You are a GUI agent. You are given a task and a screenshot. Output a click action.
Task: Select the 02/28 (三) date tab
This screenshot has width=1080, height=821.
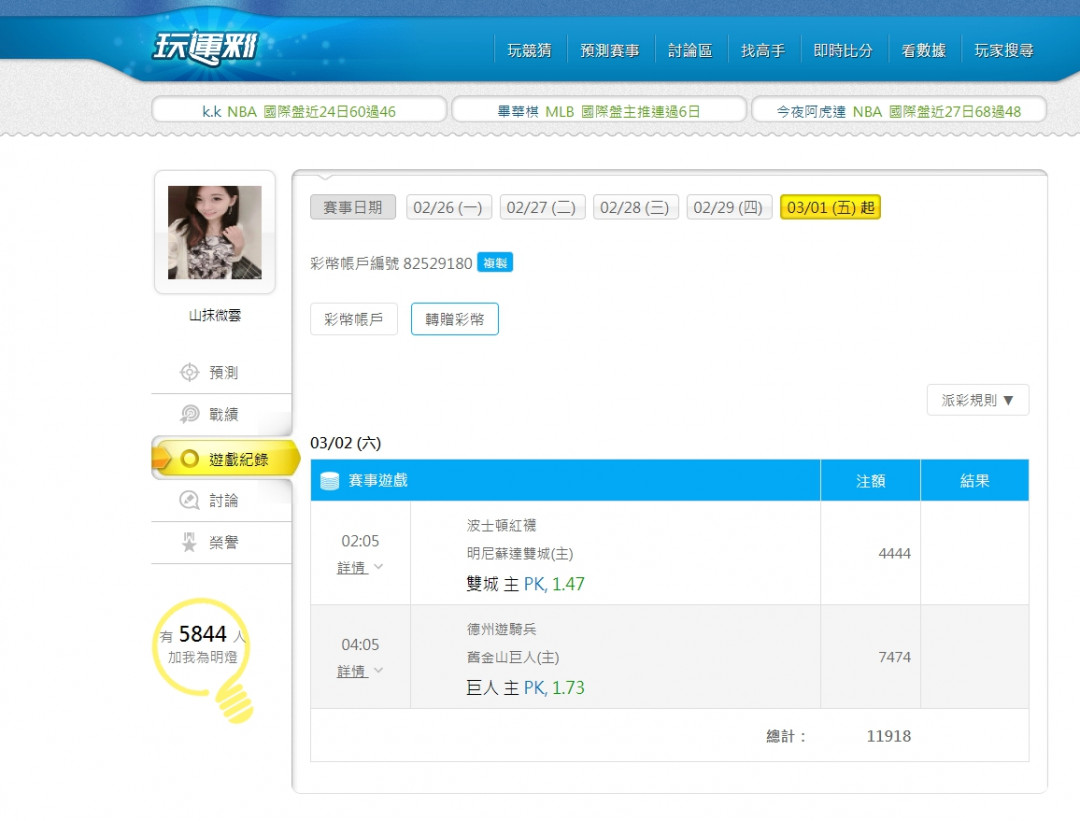tap(634, 207)
